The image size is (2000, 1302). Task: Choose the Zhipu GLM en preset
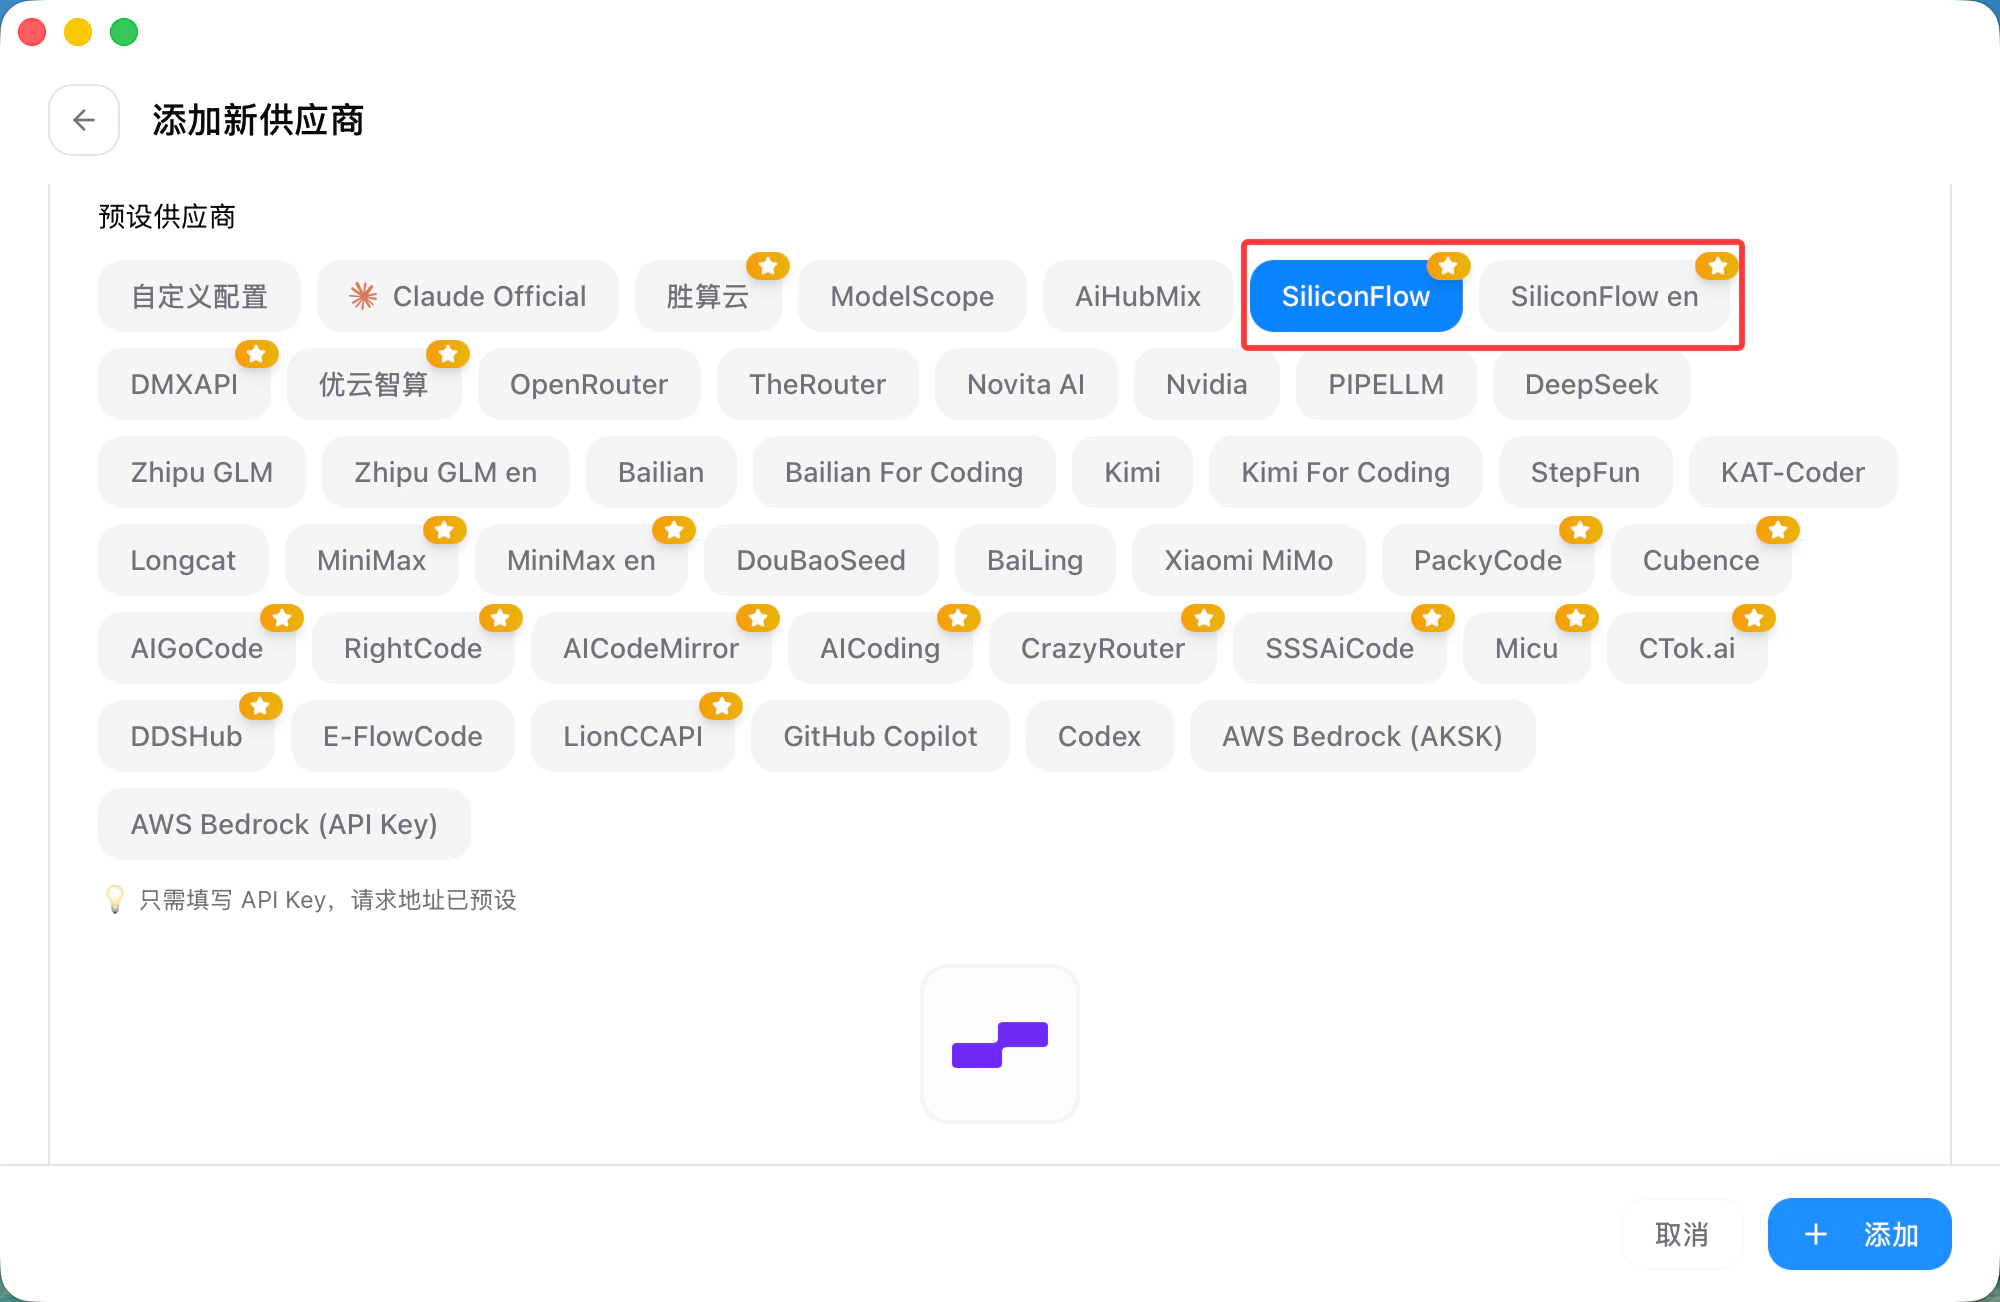click(445, 472)
